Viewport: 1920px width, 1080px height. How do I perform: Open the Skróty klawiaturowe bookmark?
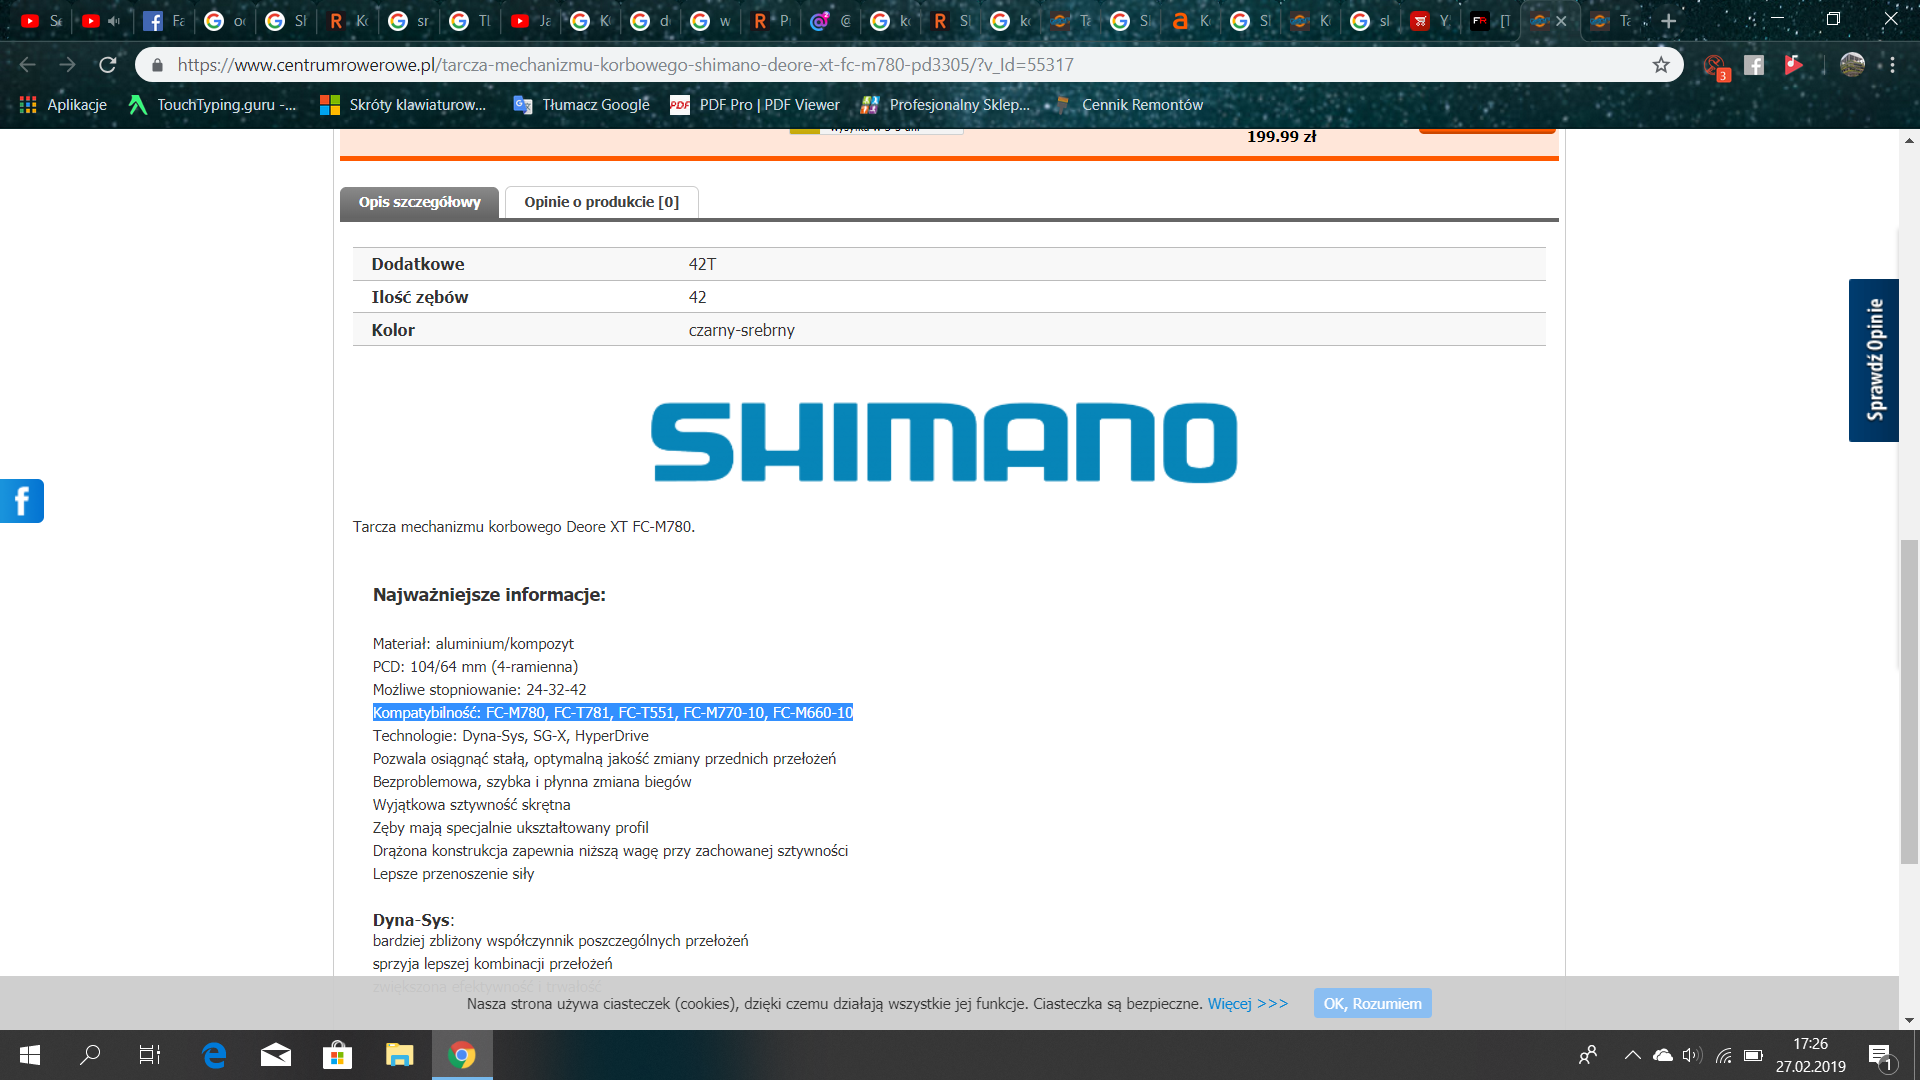(403, 105)
